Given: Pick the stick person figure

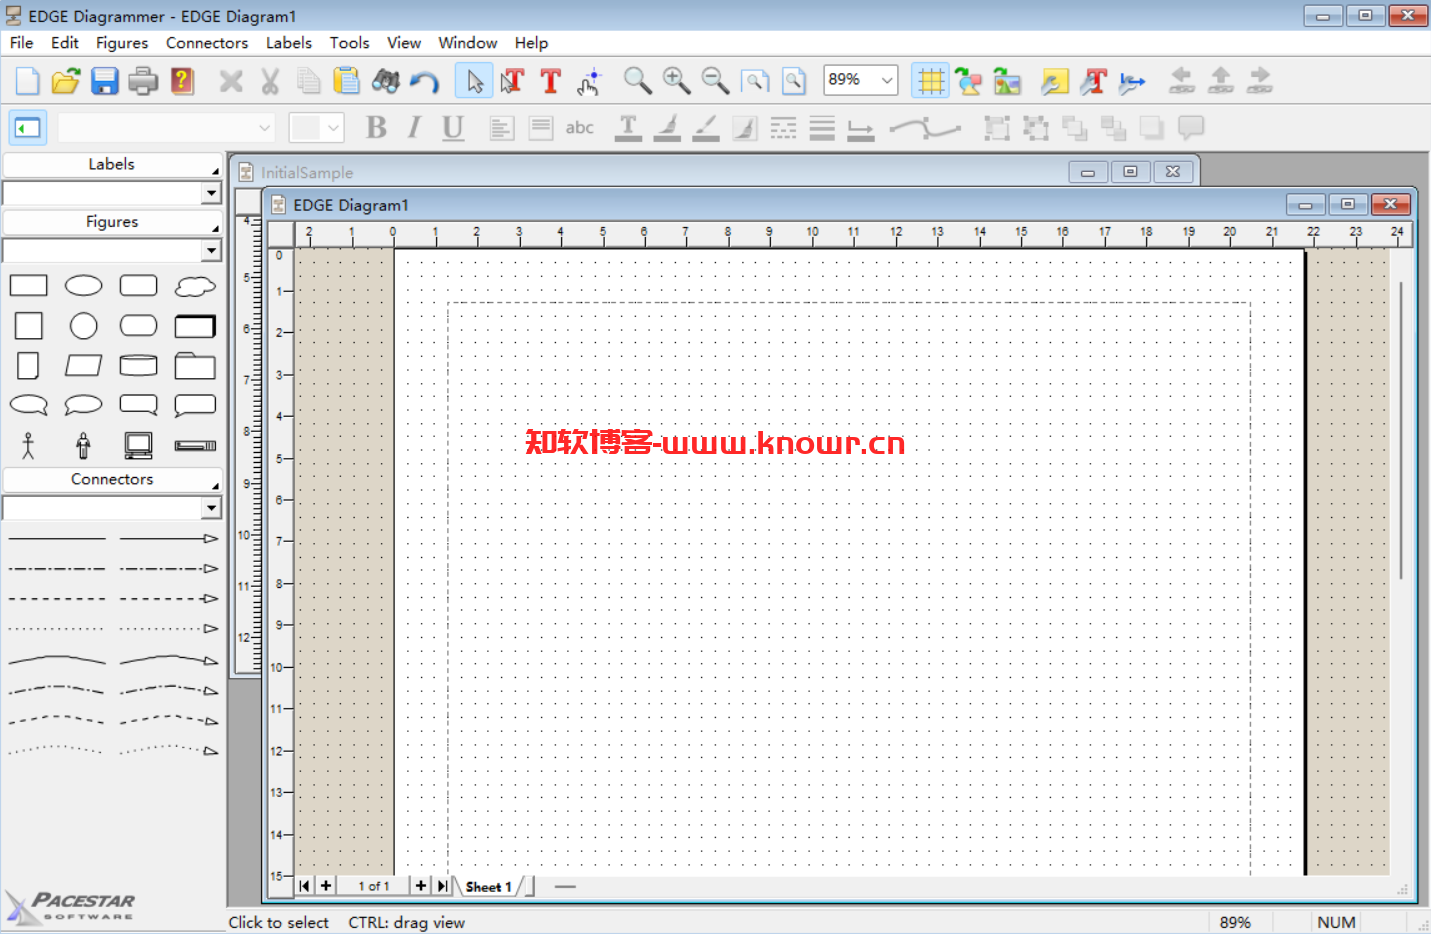Looking at the screenshot, I should point(28,446).
